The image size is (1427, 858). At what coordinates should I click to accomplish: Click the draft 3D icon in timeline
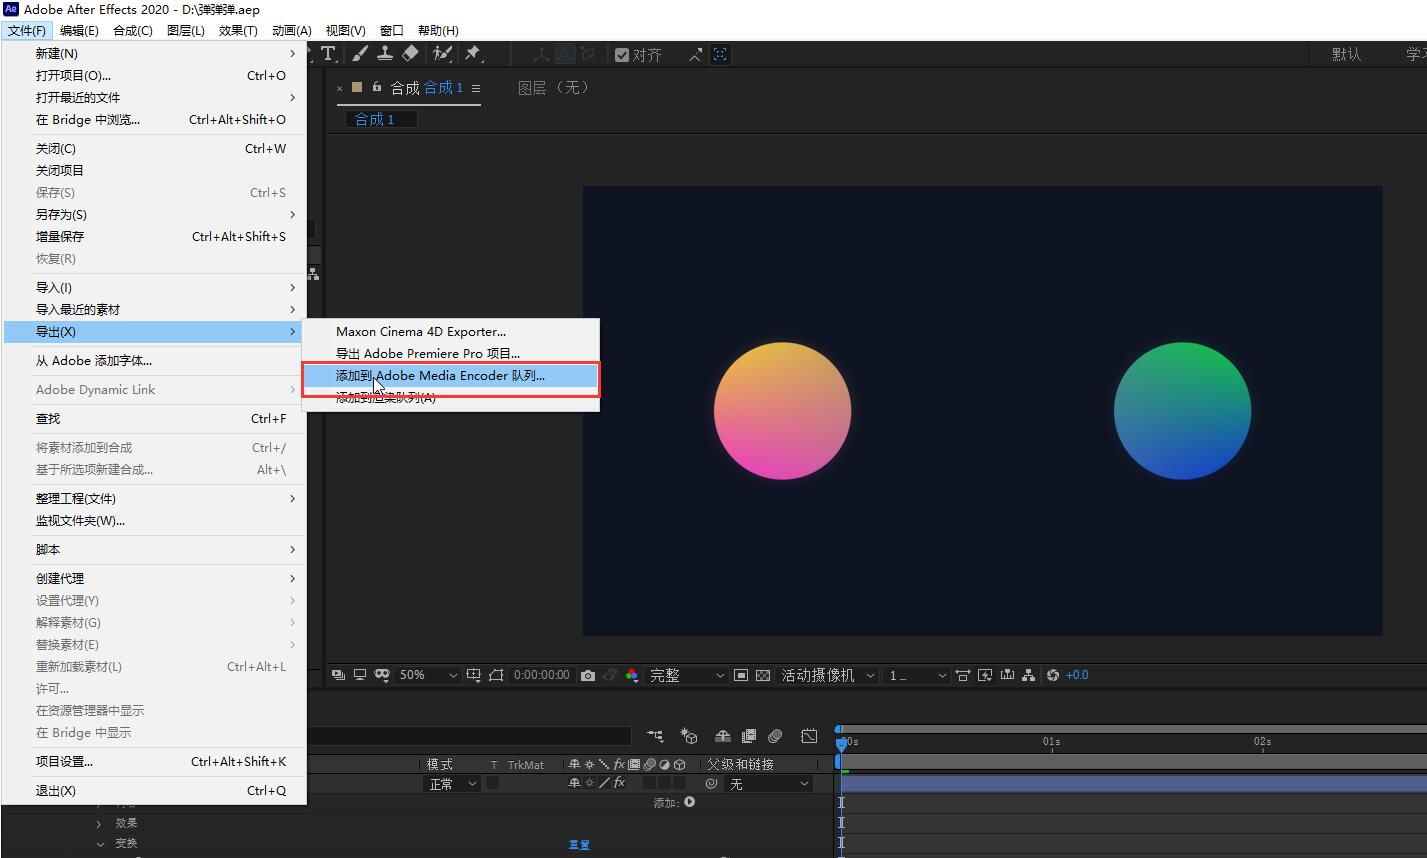pyautogui.click(x=689, y=736)
